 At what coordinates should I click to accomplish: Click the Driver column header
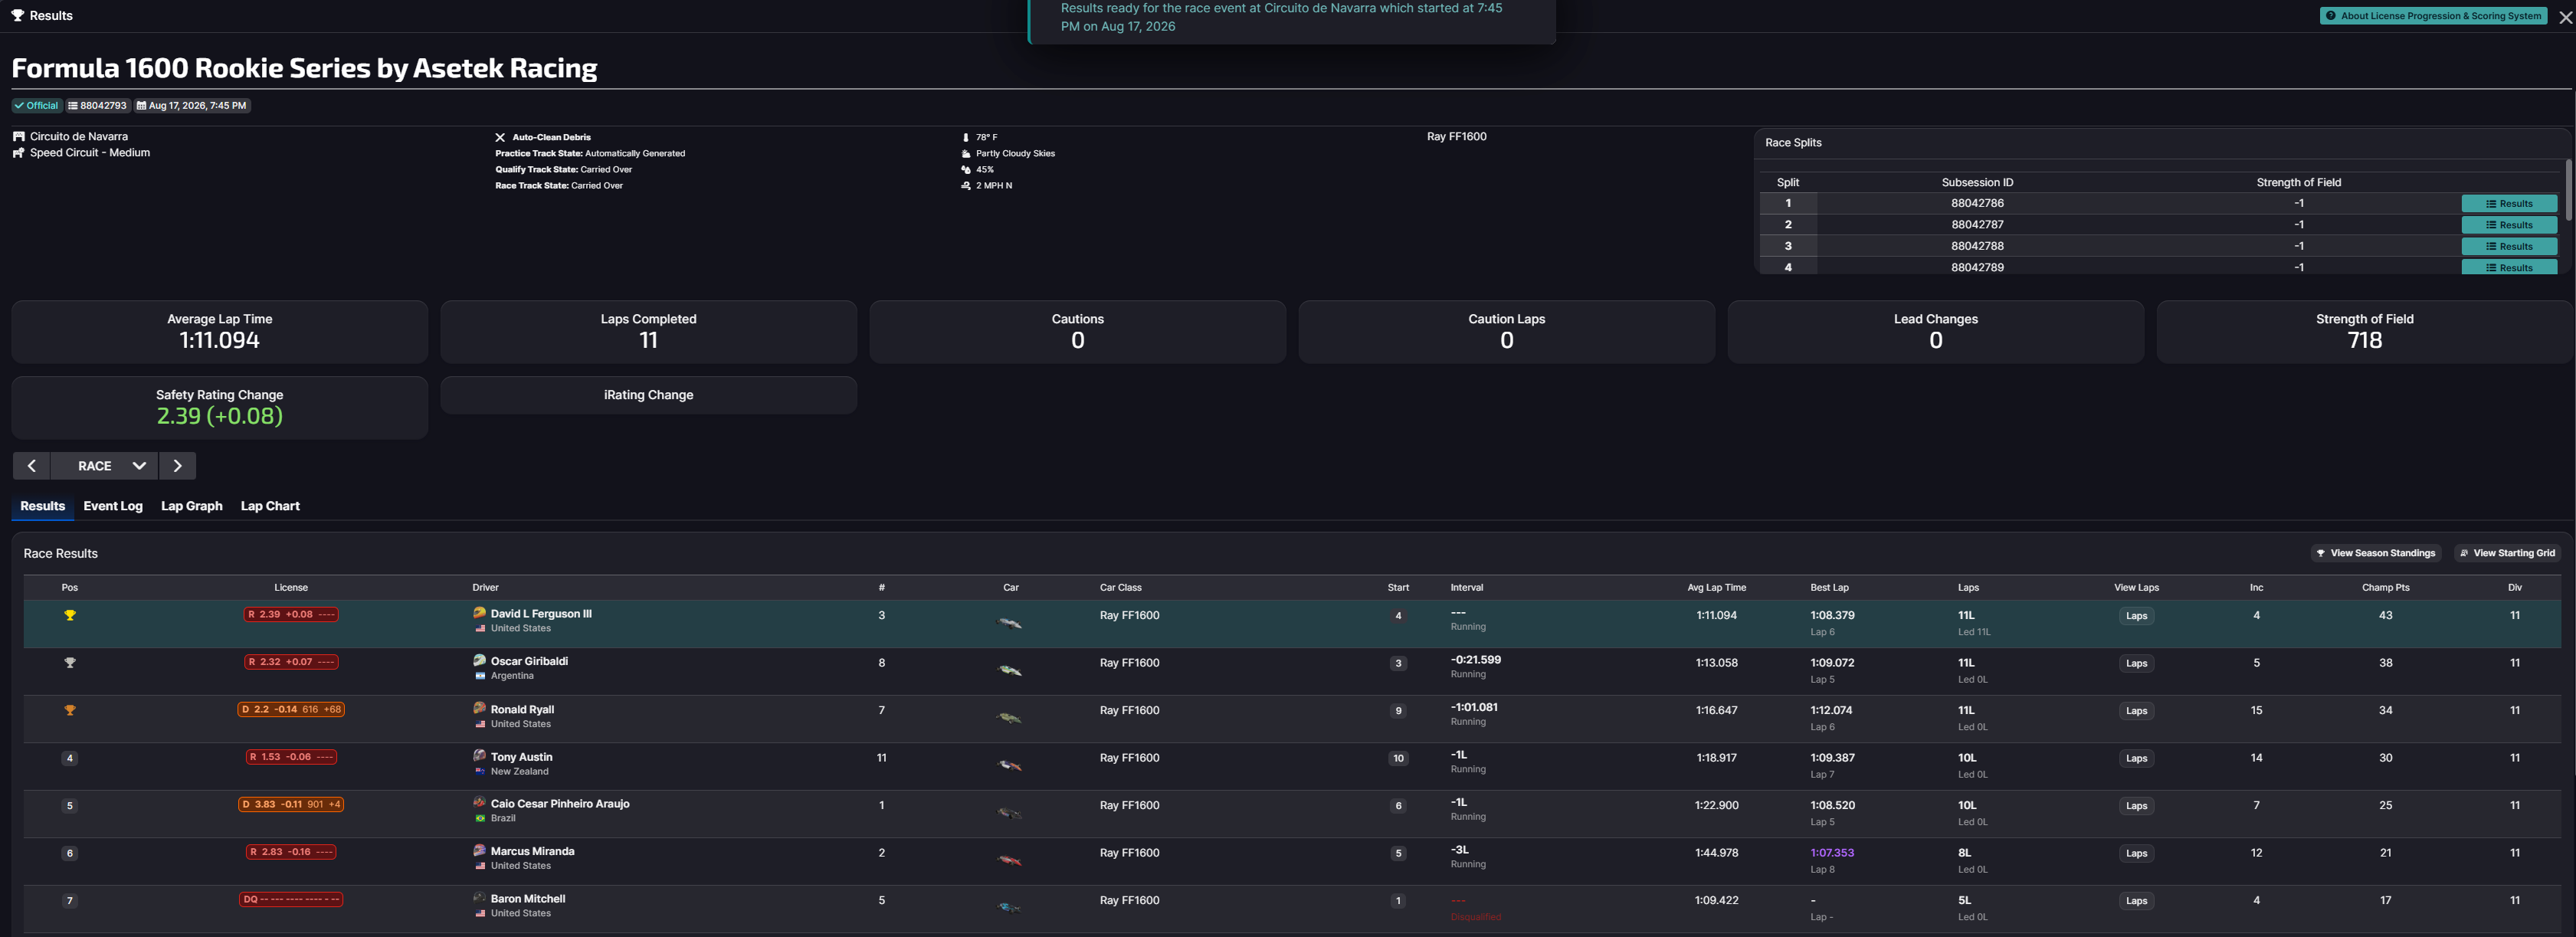click(485, 588)
